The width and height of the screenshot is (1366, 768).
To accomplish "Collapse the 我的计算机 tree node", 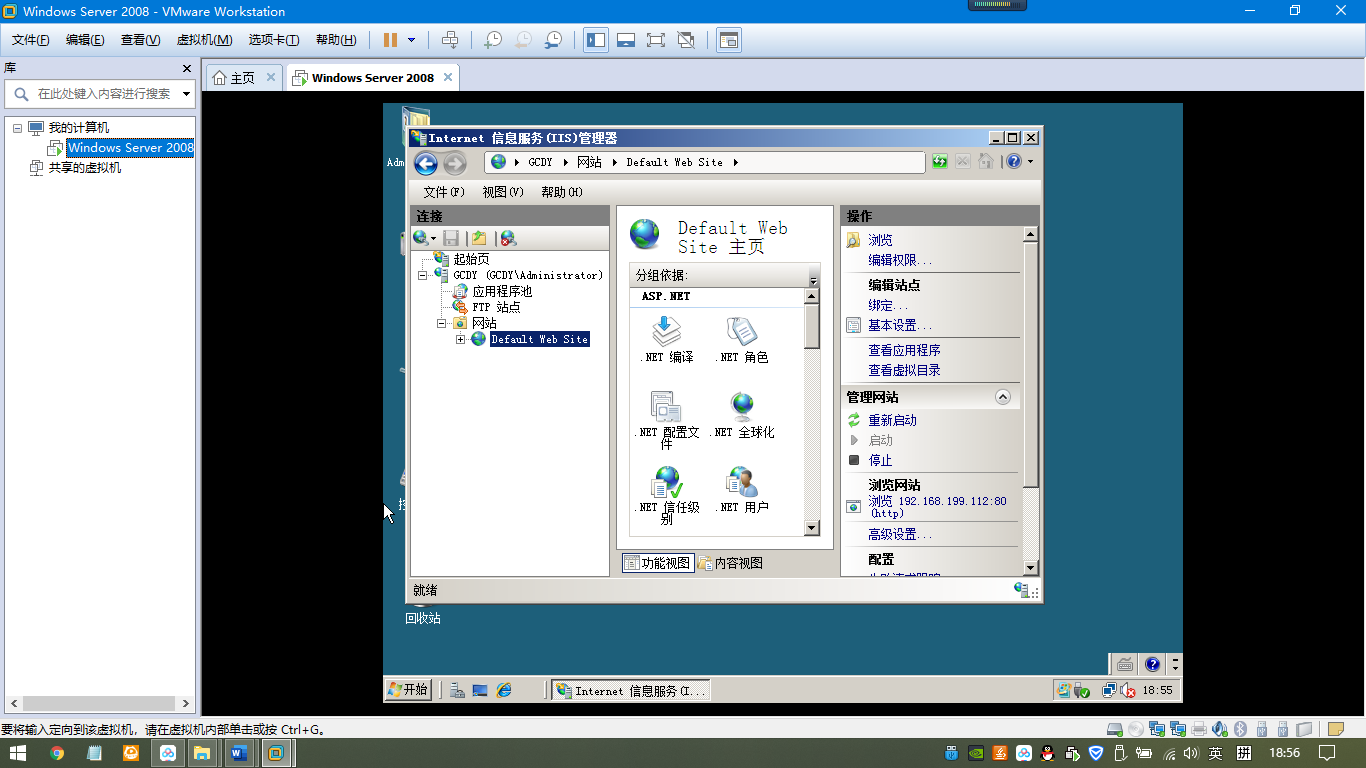I will pyautogui.click(x=17, y=128).
